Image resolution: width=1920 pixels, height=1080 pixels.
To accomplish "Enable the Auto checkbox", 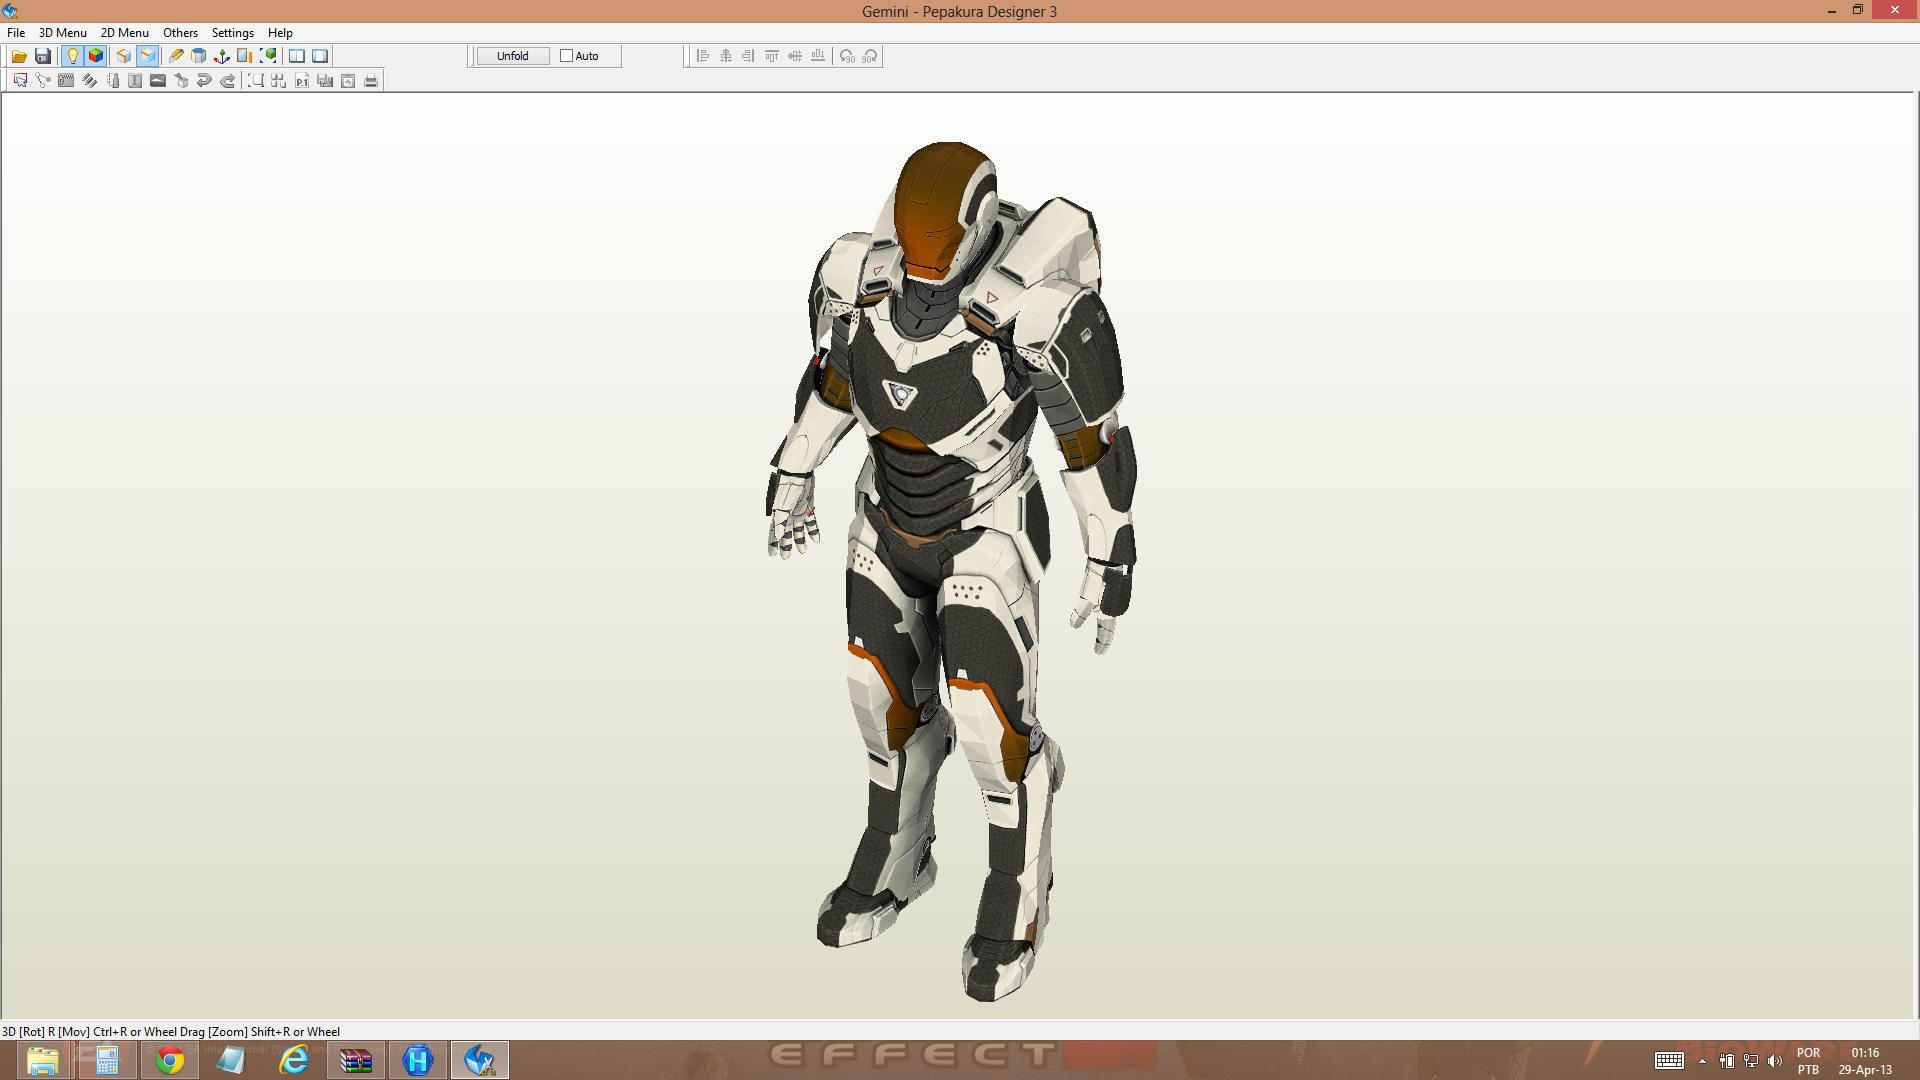I will [567, 56].
